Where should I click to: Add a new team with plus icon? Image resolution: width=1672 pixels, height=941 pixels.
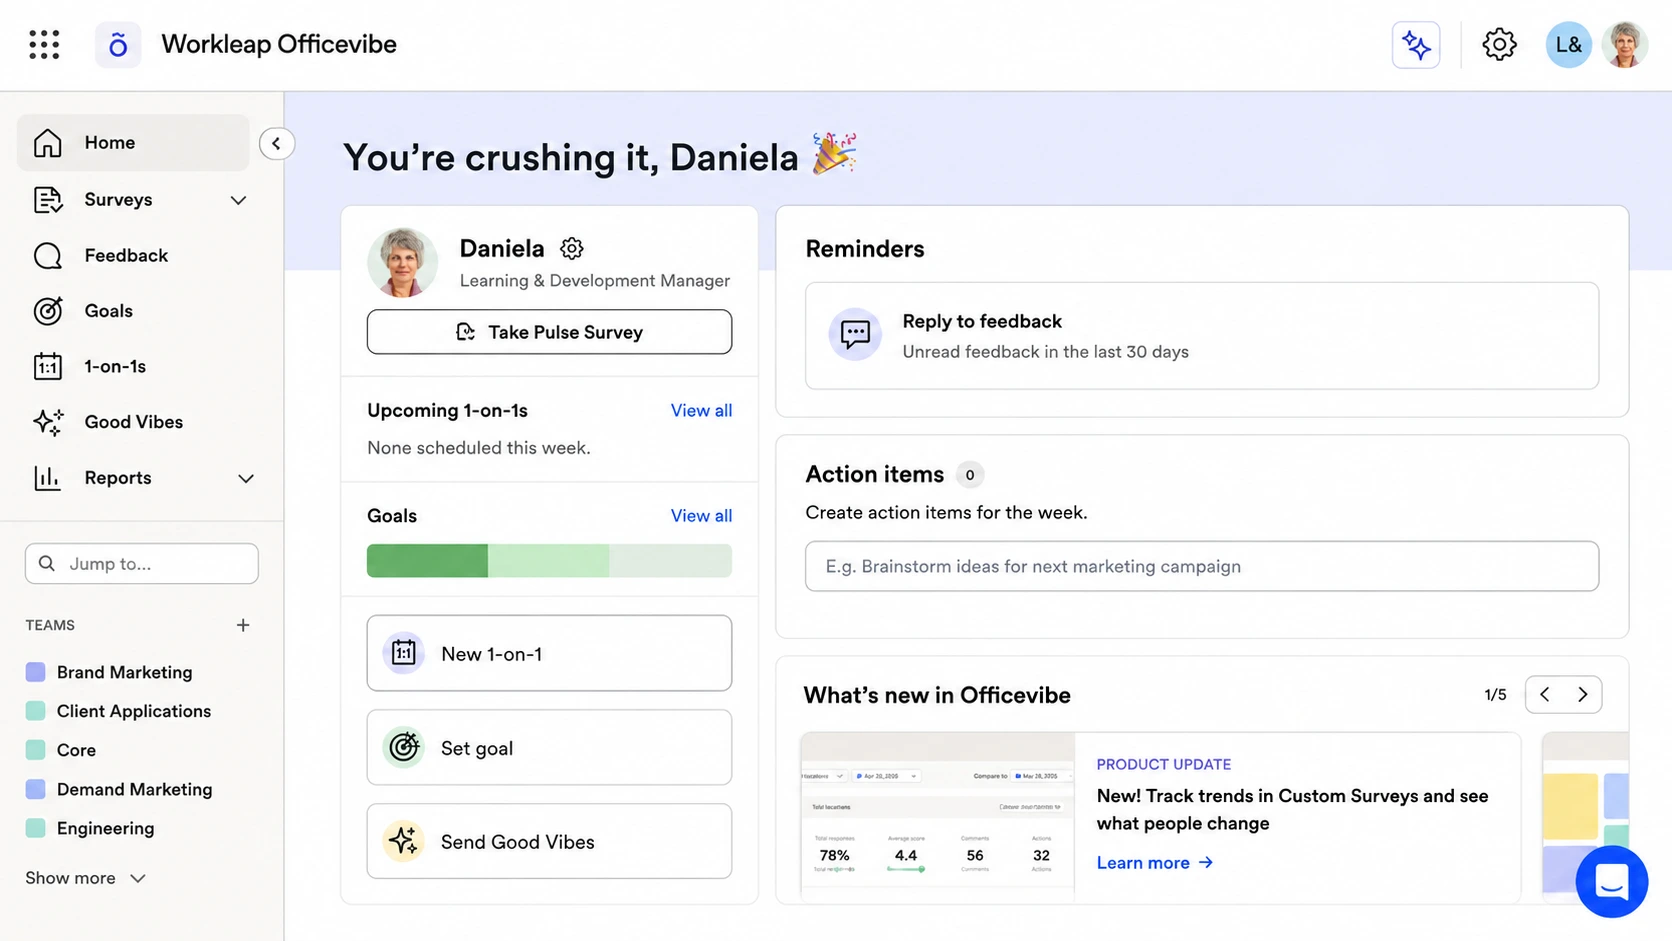tap(243, 625)
